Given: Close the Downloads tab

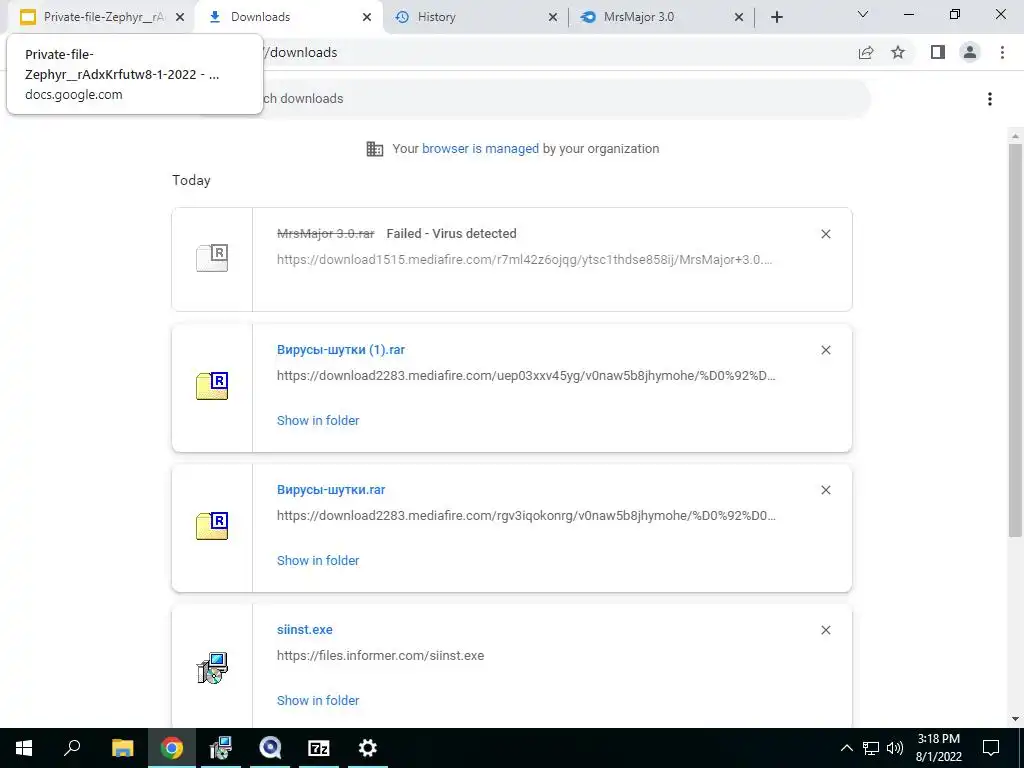Looking at the screenshot, I should click(367, 17).
